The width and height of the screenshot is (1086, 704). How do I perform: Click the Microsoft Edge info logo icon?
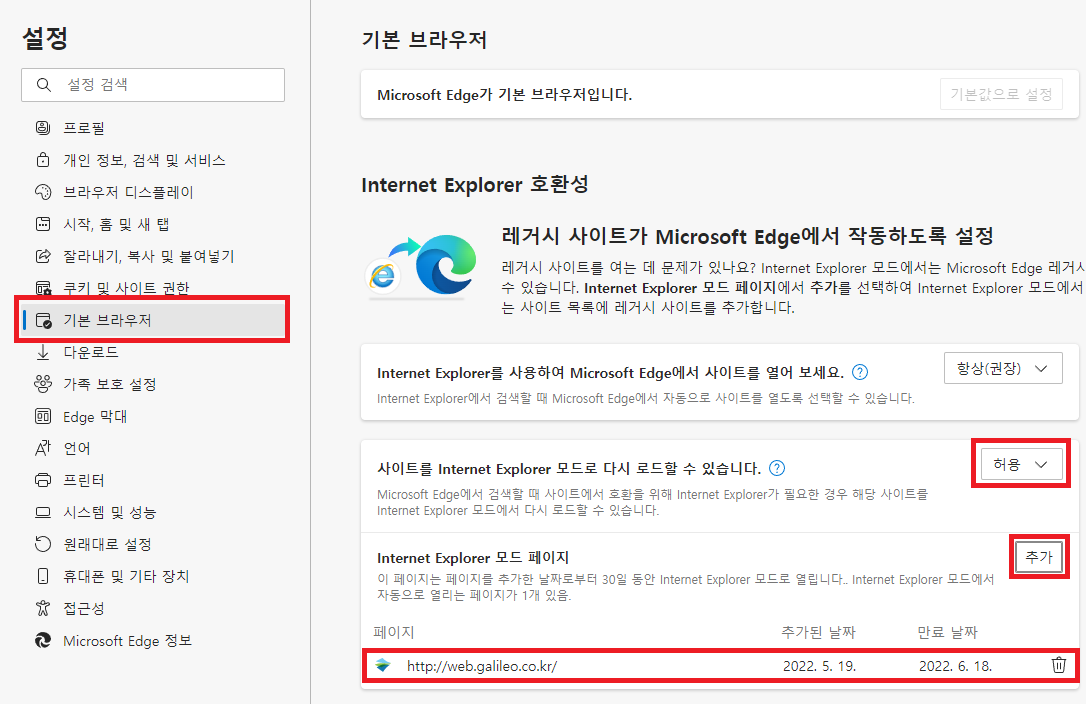pyautogui.click(x=42, y=640)
